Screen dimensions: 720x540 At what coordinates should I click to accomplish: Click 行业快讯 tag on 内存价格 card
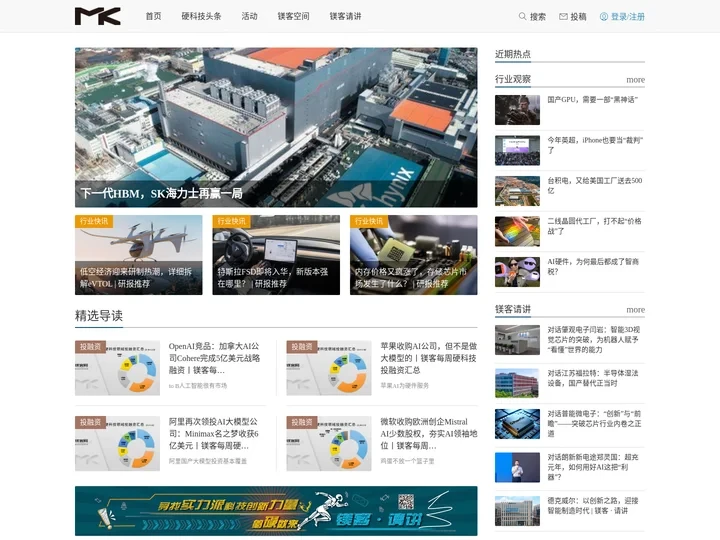click(369, 221)
